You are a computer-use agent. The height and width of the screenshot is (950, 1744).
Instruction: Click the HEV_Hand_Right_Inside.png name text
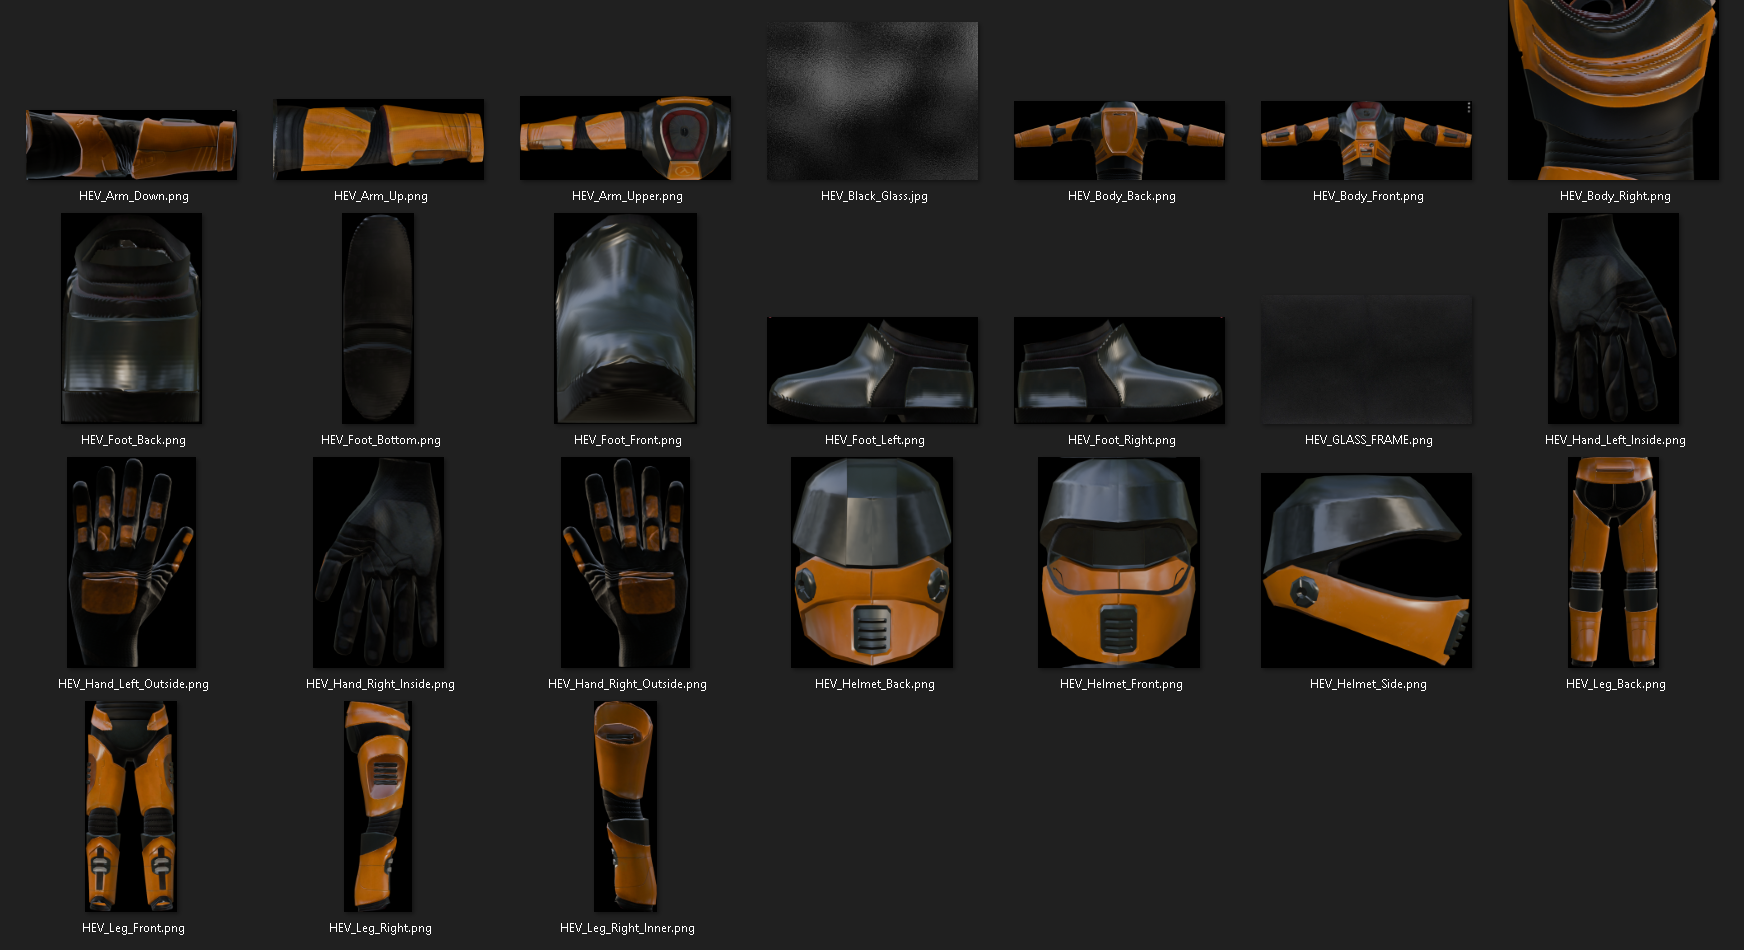(381, 684)
